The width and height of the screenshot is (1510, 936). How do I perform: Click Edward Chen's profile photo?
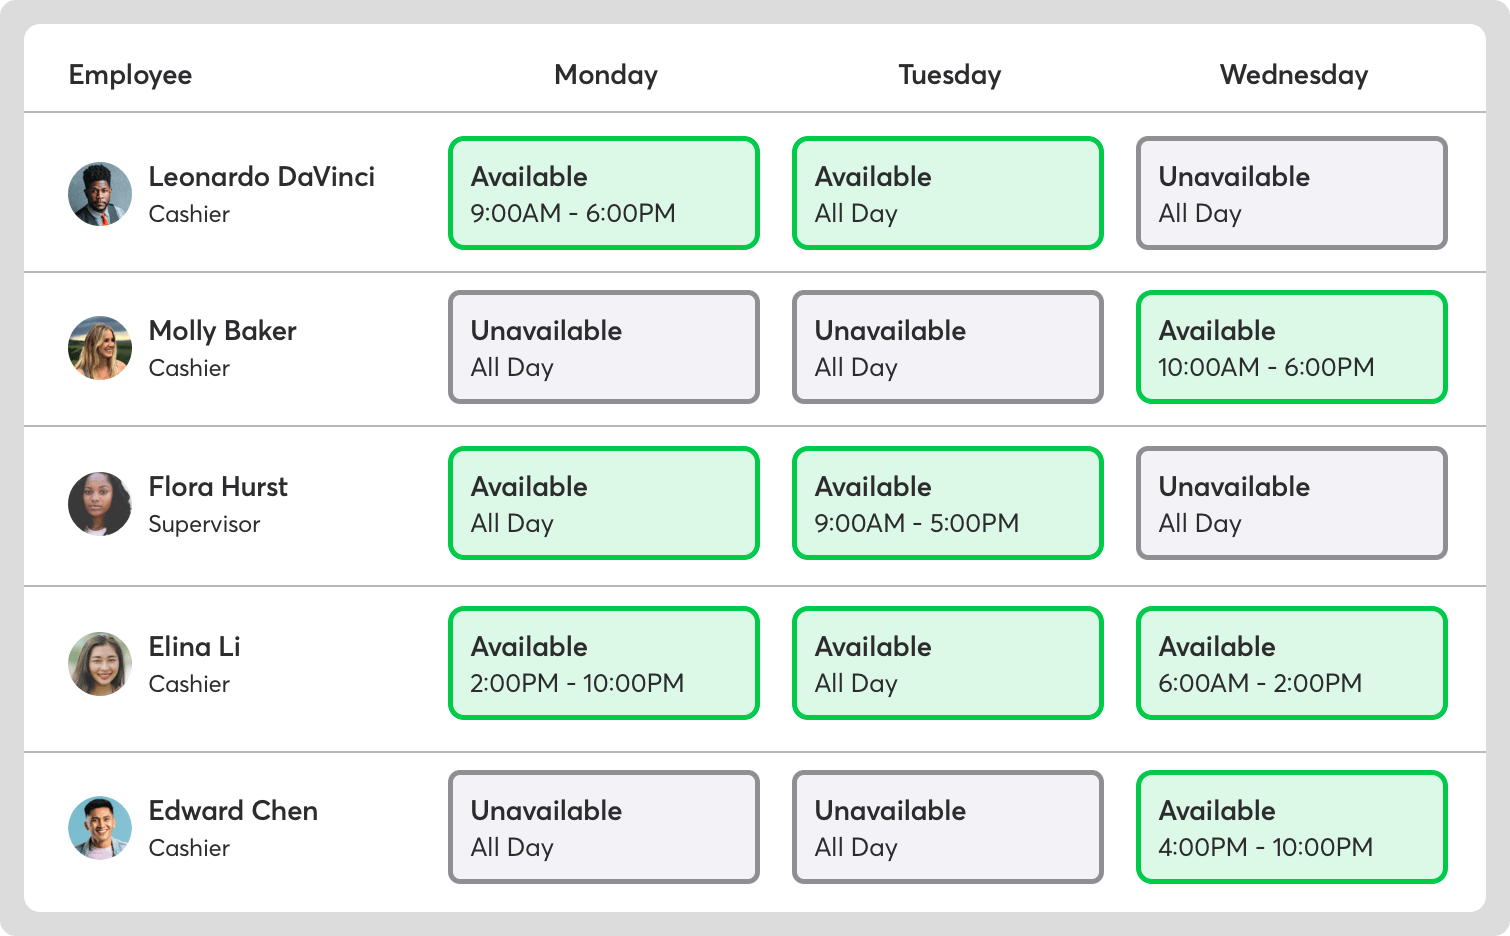click(100, 828)
